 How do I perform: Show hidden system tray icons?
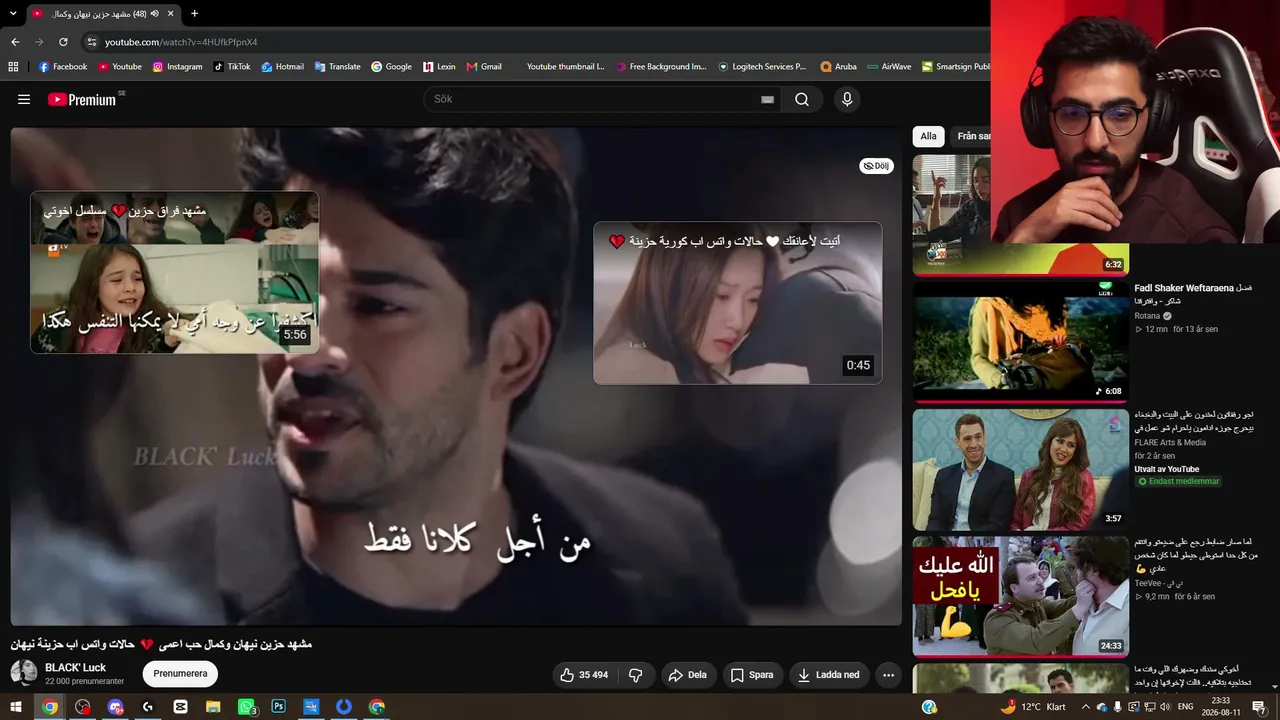tap(1086, 707)
